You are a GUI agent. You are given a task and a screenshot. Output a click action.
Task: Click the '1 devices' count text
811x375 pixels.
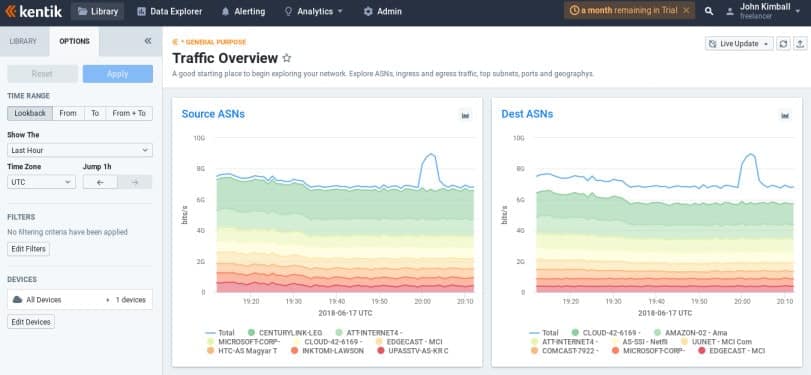(x=130, y=299)
